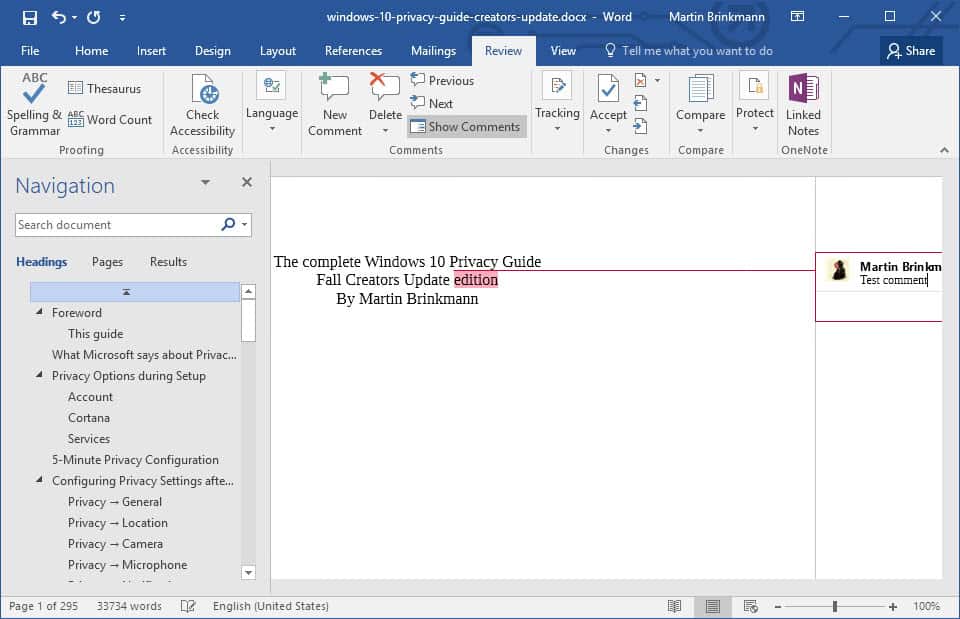This screenshot has height=619, width=960.
Task: Switch to Print Layout view
Action: coord(712,606)
